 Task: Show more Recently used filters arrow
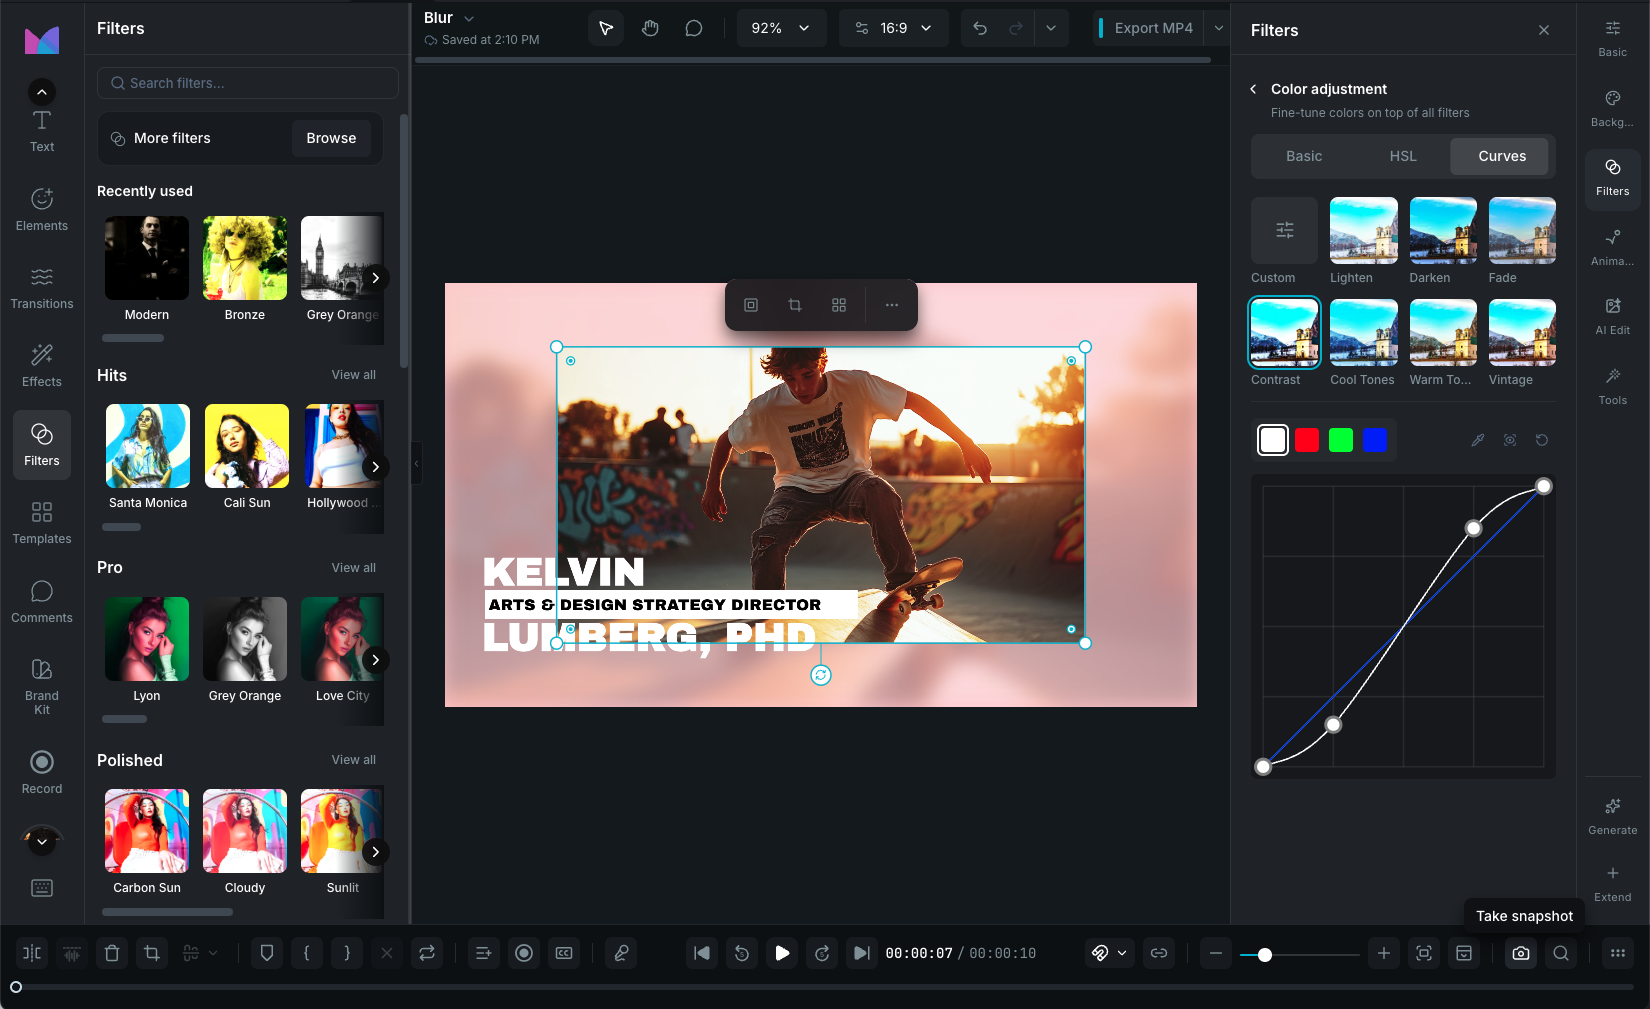pyautogui.click(x=375, y=278)
